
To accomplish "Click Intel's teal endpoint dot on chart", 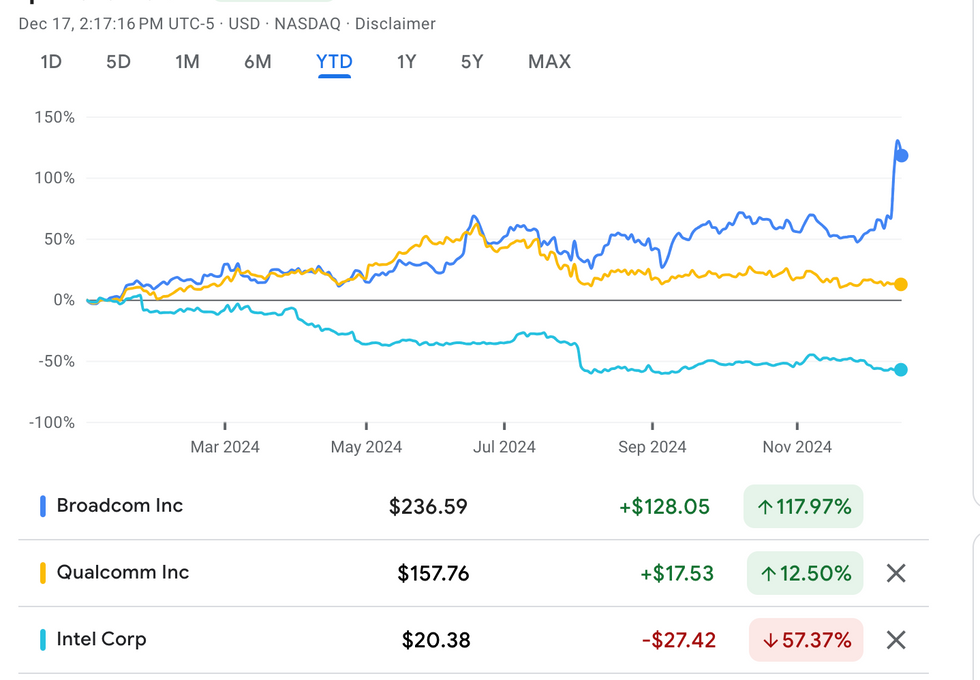I will [900, 370].
